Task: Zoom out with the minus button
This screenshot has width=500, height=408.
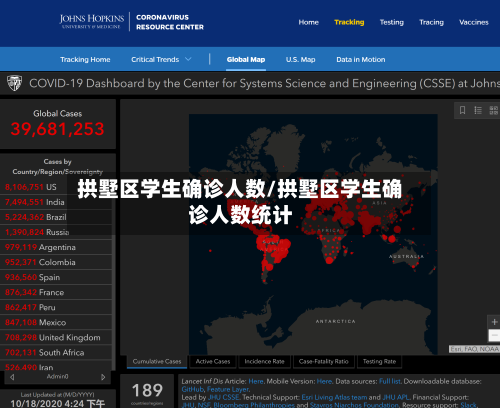Action: click(x=494, y=335)
